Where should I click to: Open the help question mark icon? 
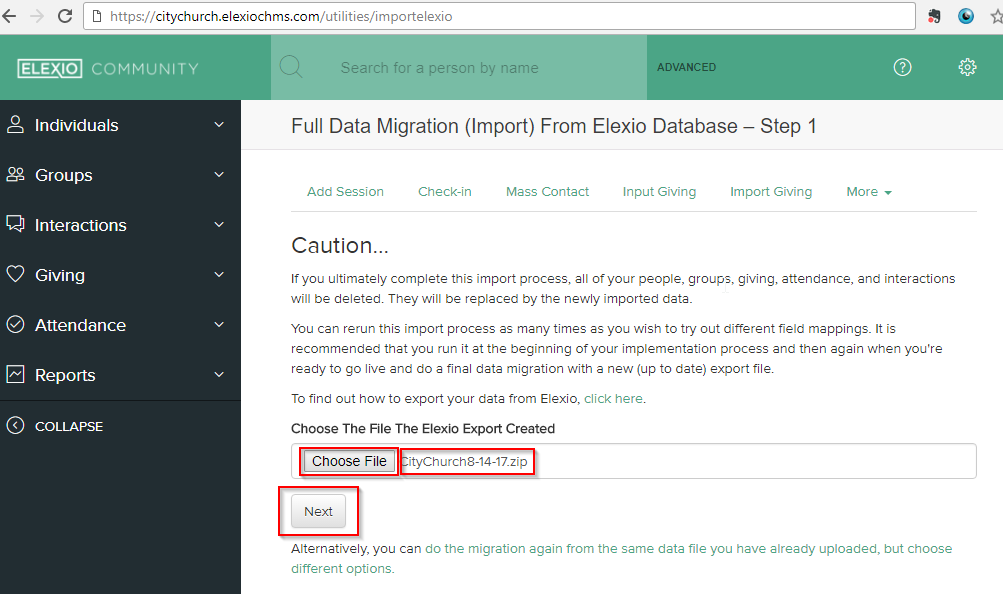pos(903,67)
